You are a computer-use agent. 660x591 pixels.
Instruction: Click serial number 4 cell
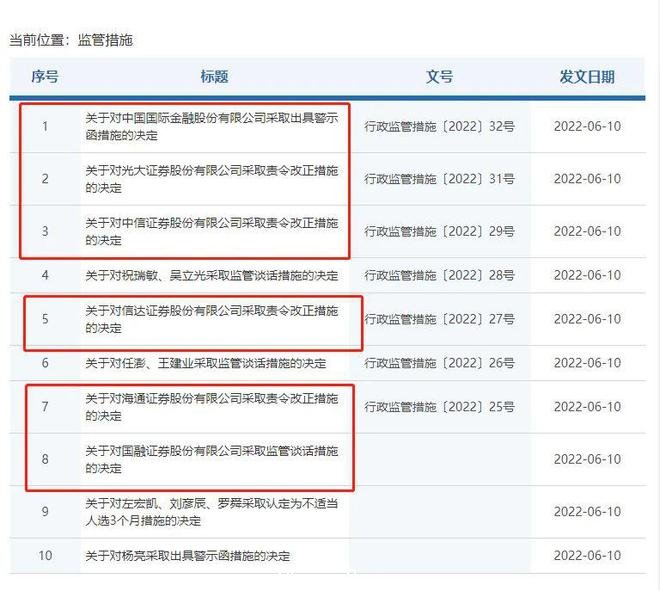coord(45,276)
